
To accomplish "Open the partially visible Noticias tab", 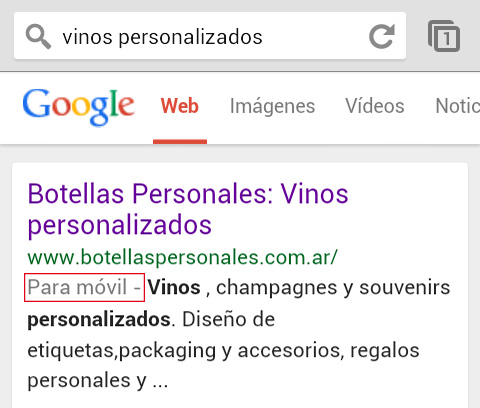I will tap(458, 106).
